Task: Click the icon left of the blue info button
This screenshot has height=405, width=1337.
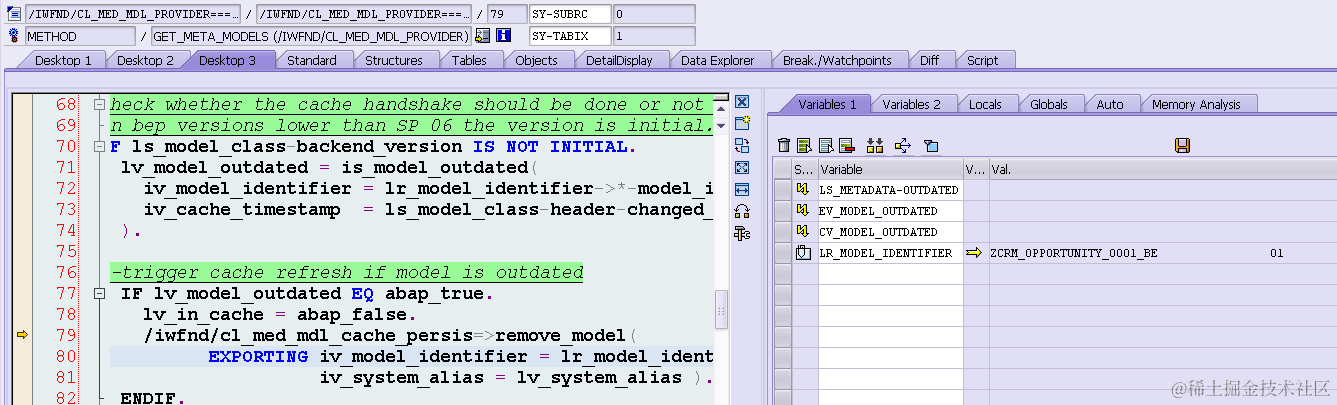Action: 483,36
